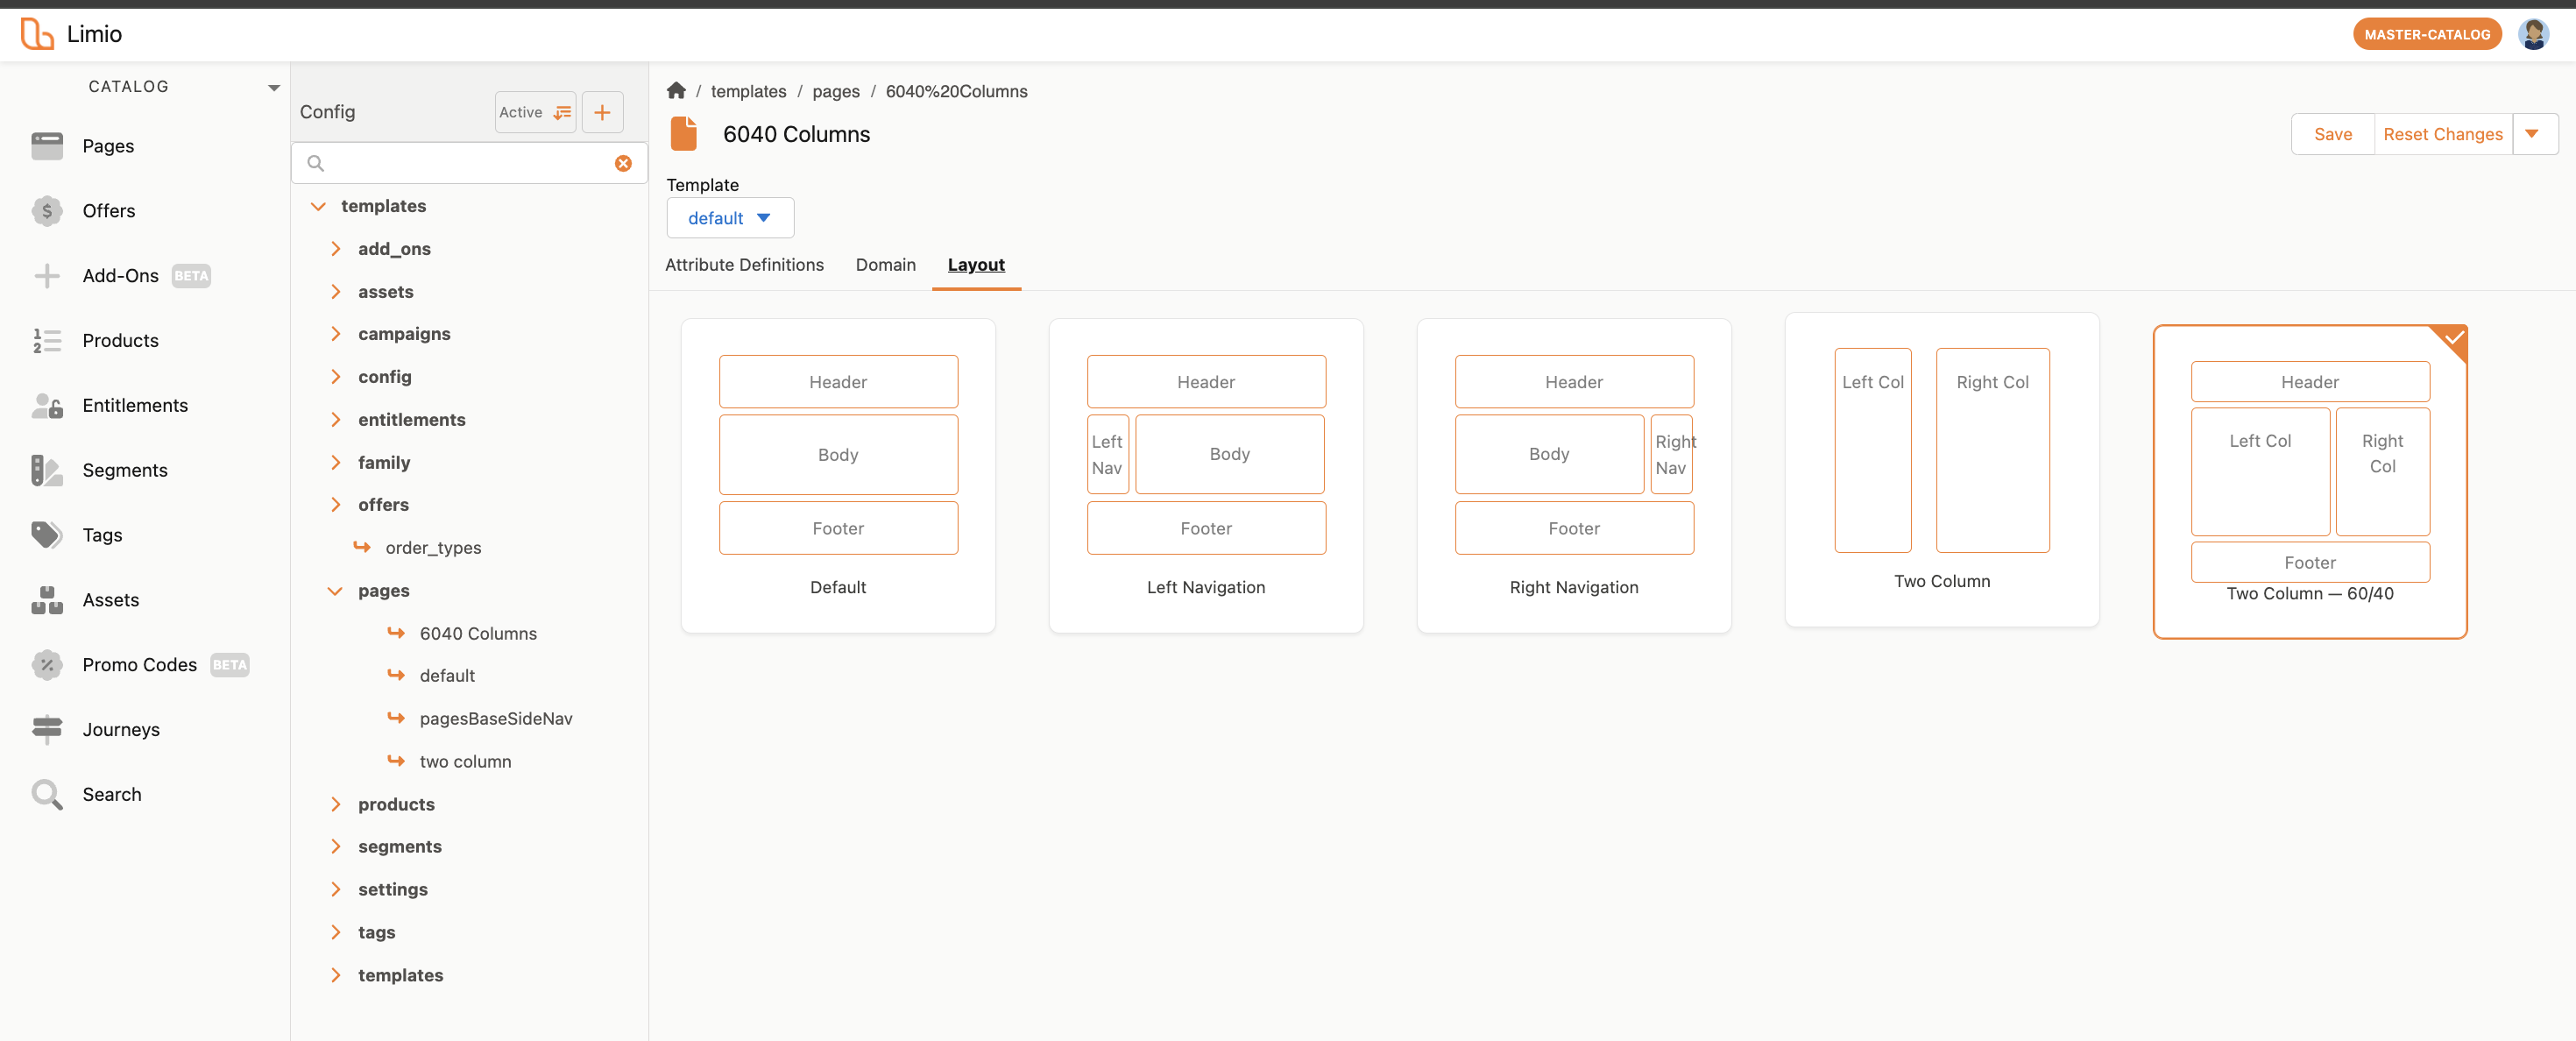Open the user avatar menu
The height and width of the screenshot is (1041, 2576).
2533,34
